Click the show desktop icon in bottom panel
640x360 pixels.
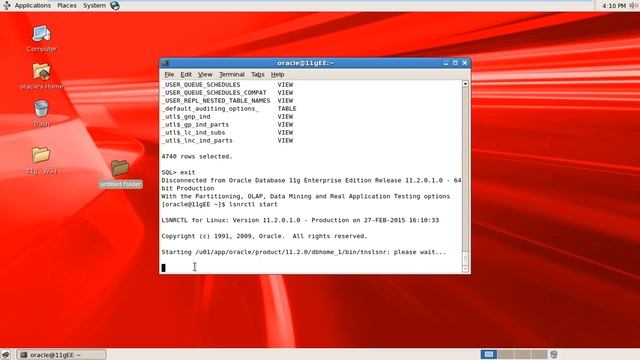6,354
